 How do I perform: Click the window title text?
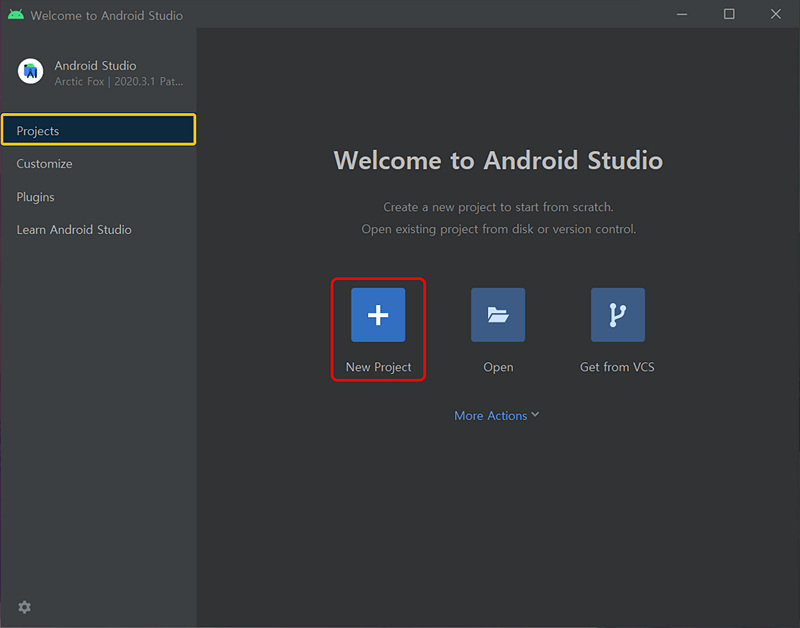pos(107,16)
